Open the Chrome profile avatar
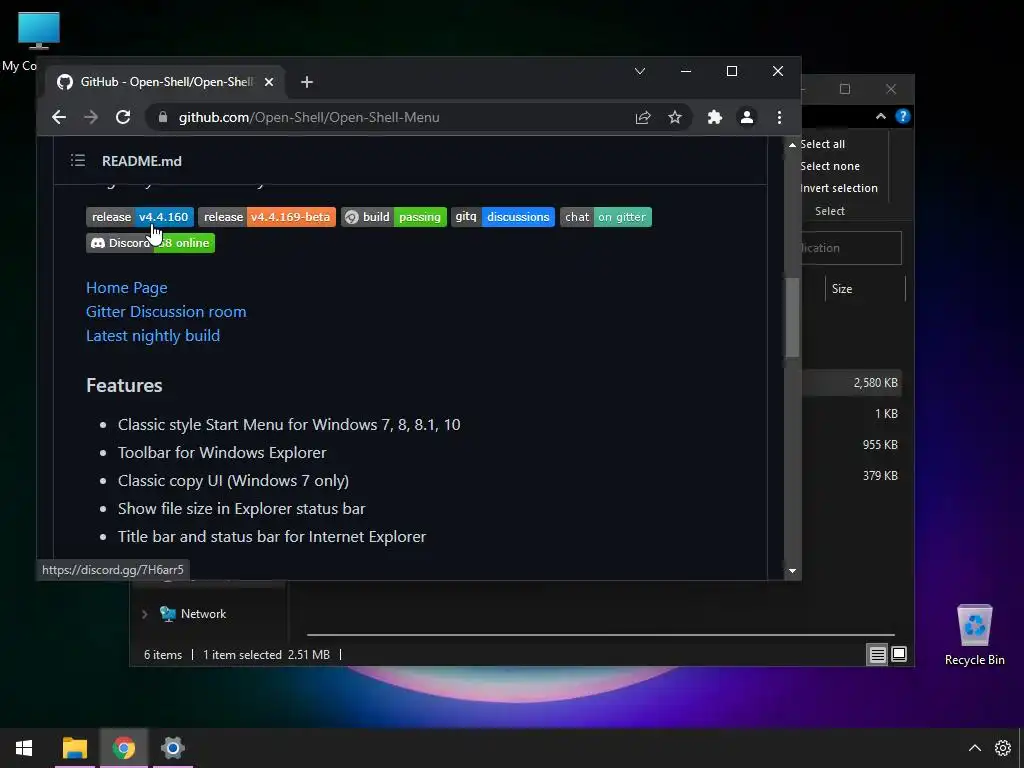Viewport: 1024px width, 768px height. tap(746, 118)
